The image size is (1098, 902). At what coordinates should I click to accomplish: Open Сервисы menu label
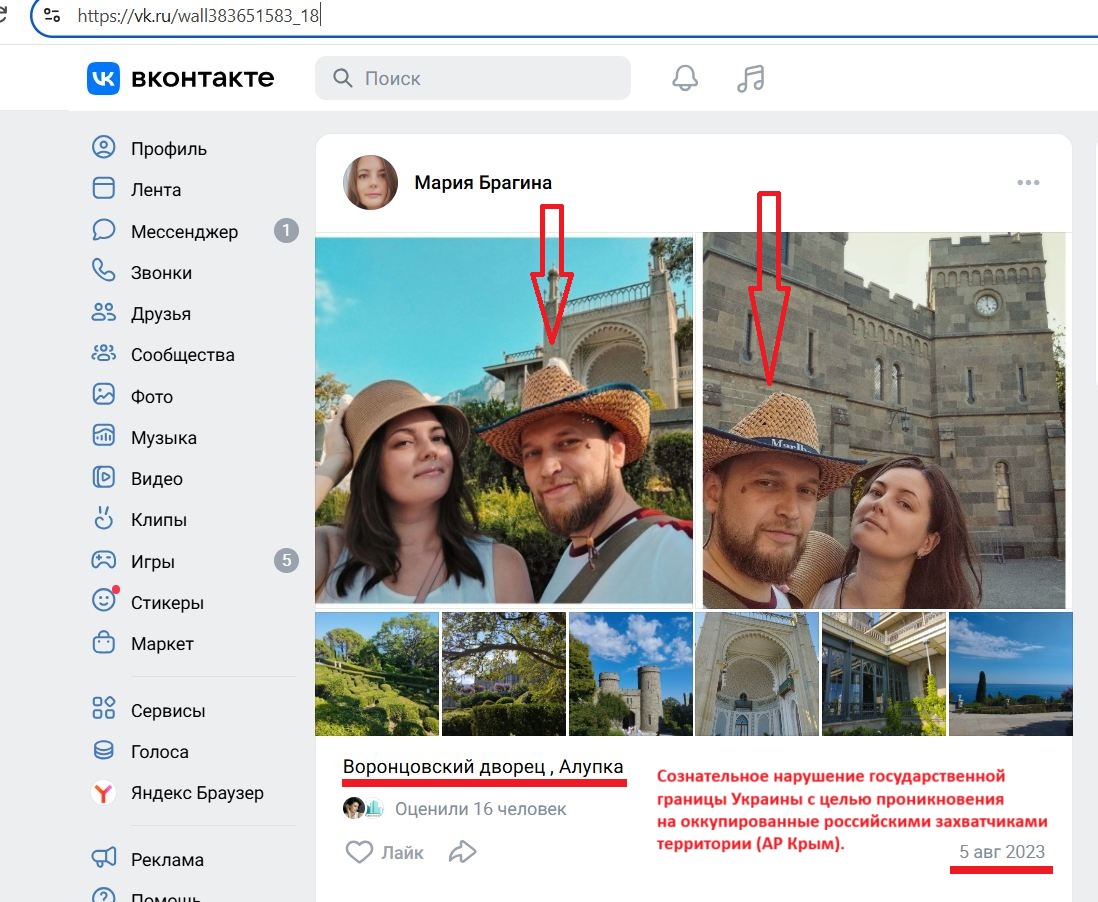coord(168,710)
